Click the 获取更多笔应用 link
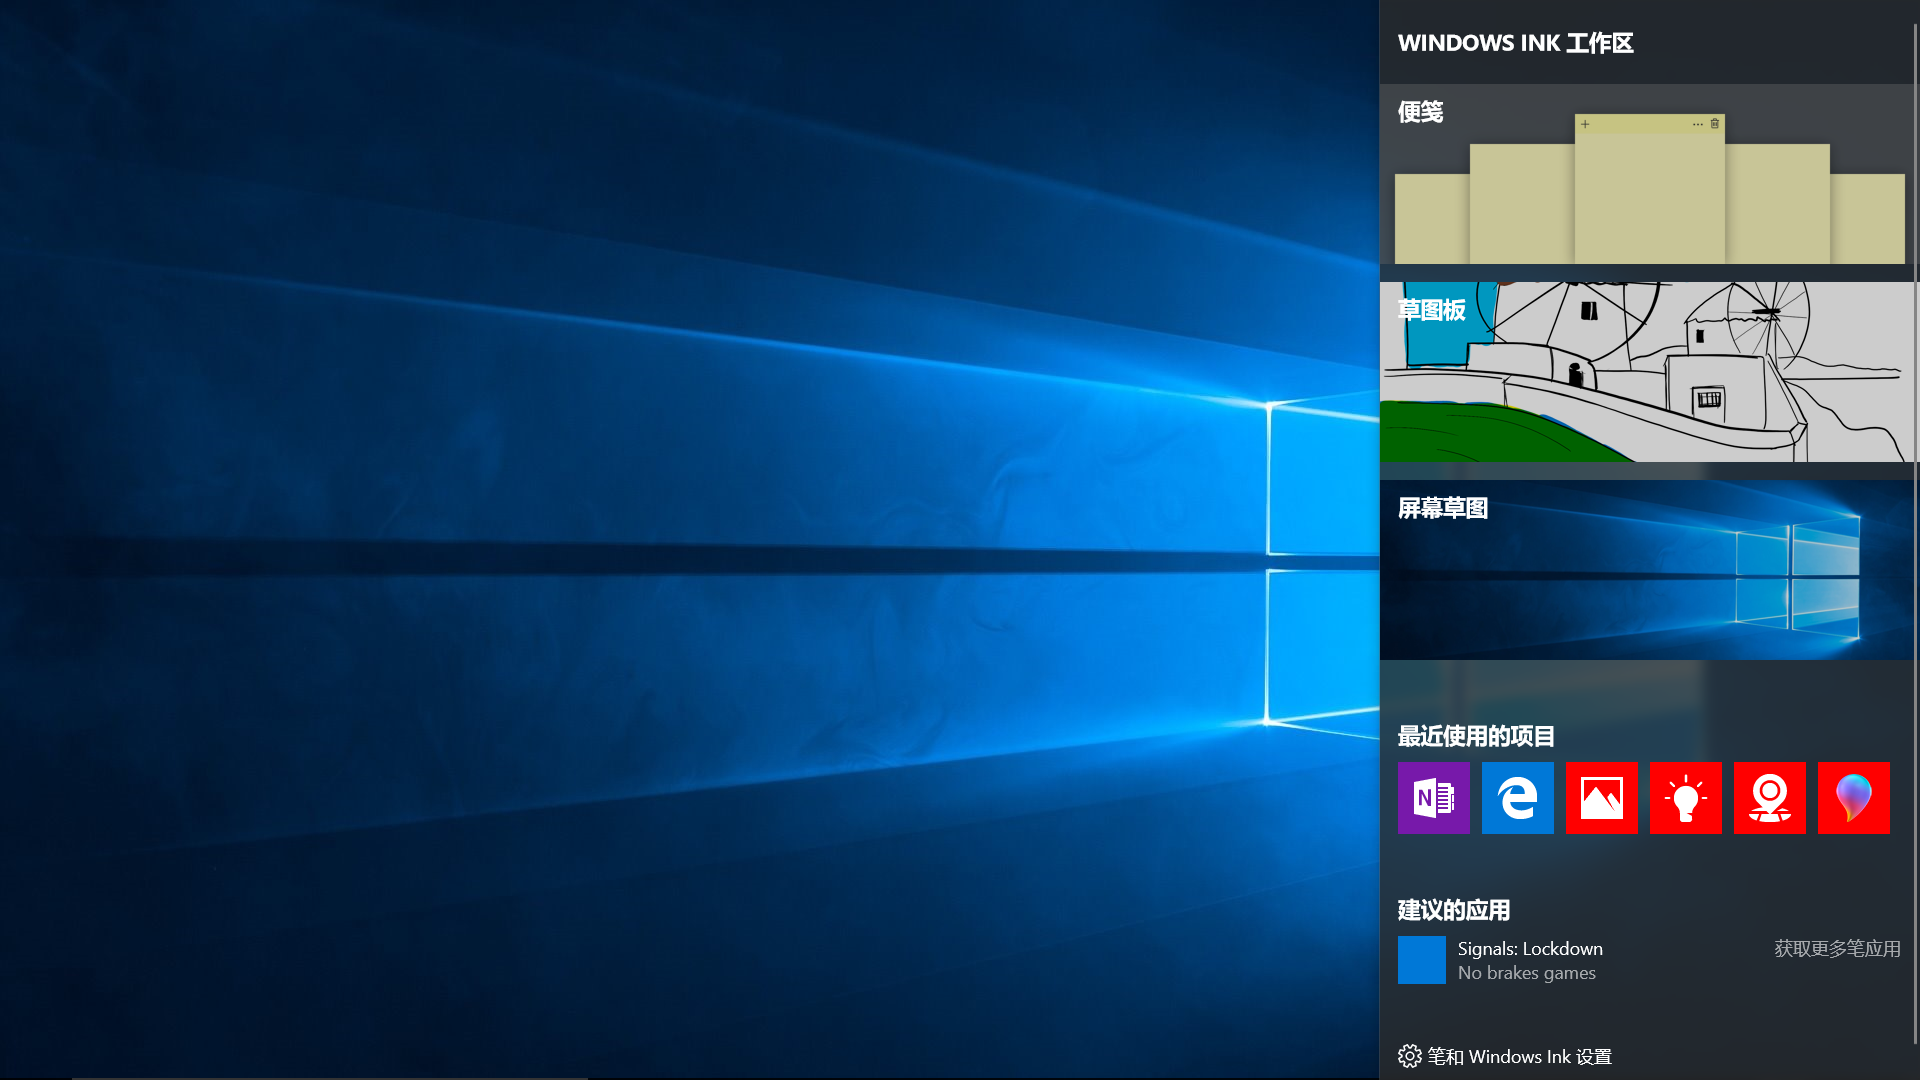This screenshot has height=1080, width=1920. tap(1837, 948)
